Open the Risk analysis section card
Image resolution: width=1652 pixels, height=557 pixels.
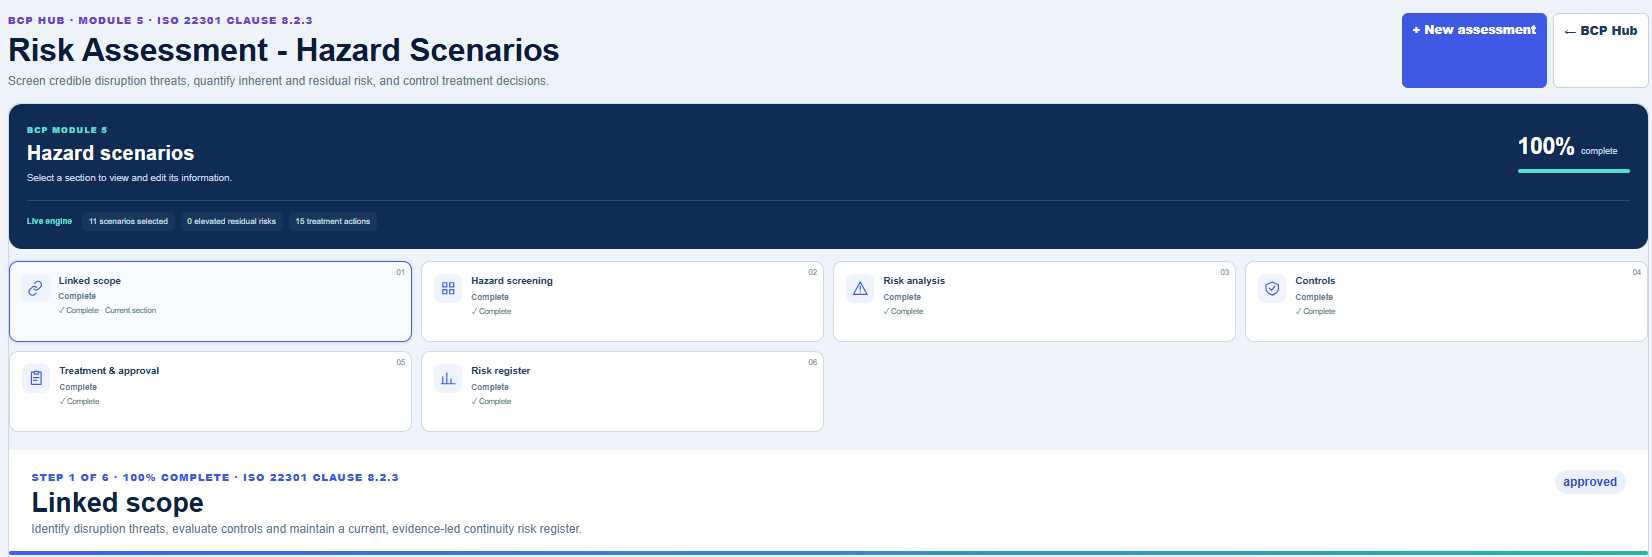[x=1034, y=302]
